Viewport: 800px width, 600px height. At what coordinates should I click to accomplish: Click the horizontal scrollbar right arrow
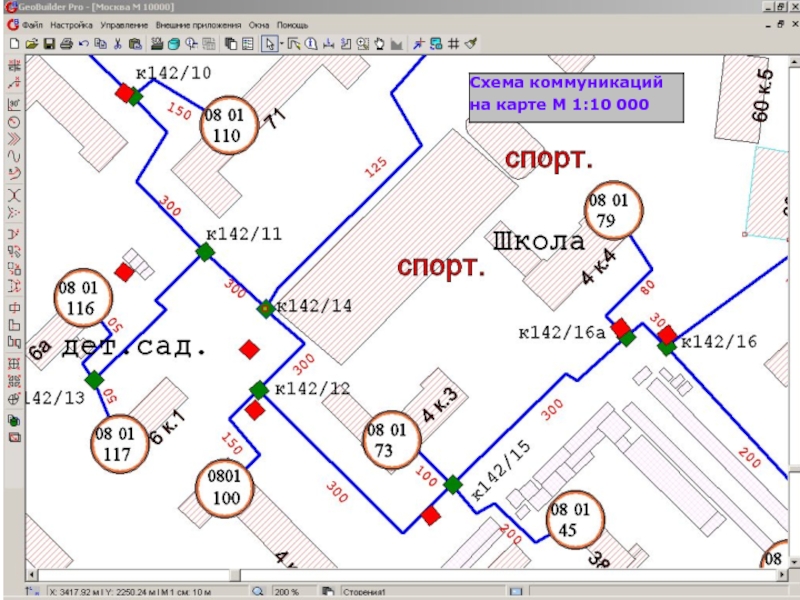point(780,576)
